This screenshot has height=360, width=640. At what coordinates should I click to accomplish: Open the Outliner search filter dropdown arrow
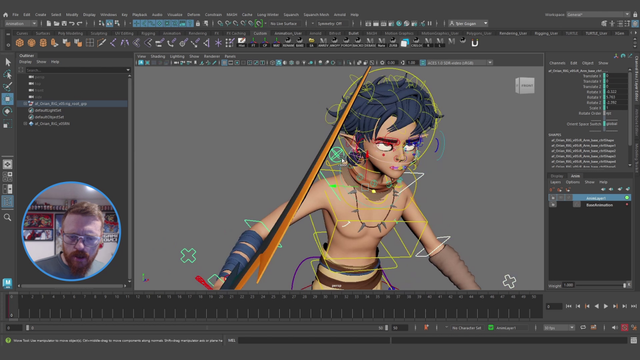click(x=128, y=70)
